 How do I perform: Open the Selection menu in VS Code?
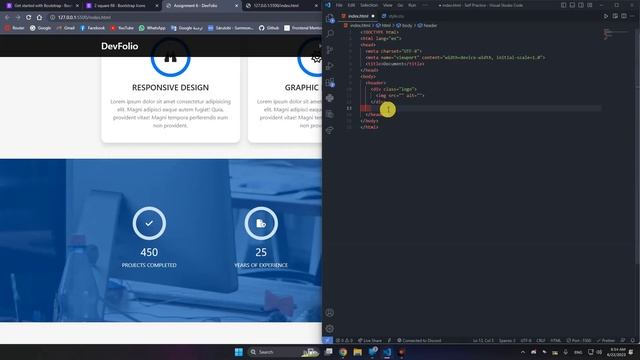[369, 5]
